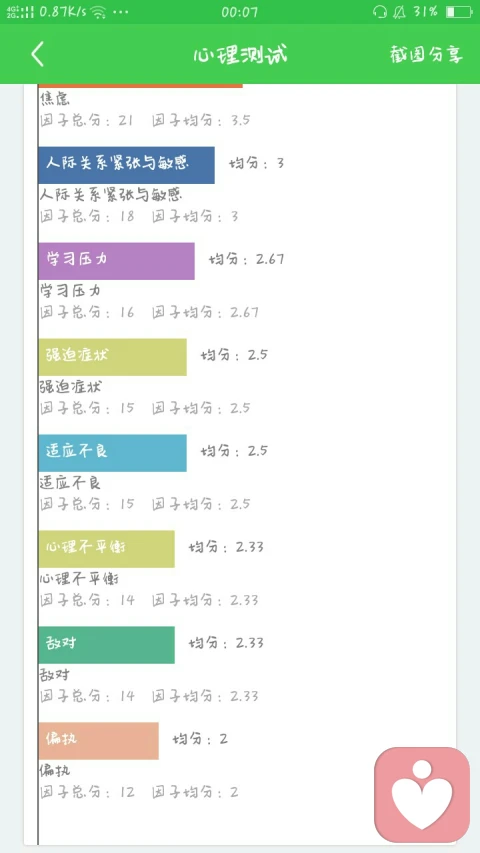This screenshot has height=853, width=480.
Task: Tap the 4G signal strength icon
Action: (20, 12)
